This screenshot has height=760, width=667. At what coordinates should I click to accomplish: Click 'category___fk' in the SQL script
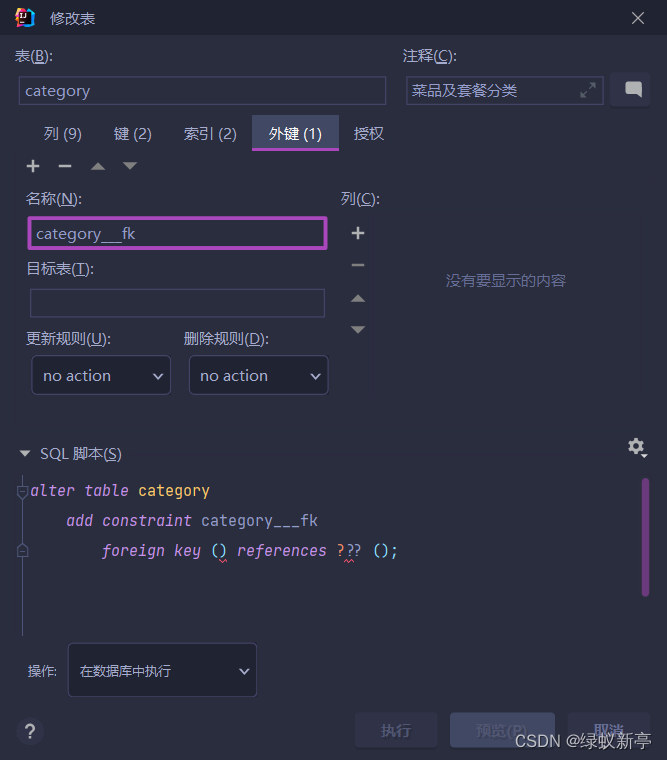tap(259, 521)
